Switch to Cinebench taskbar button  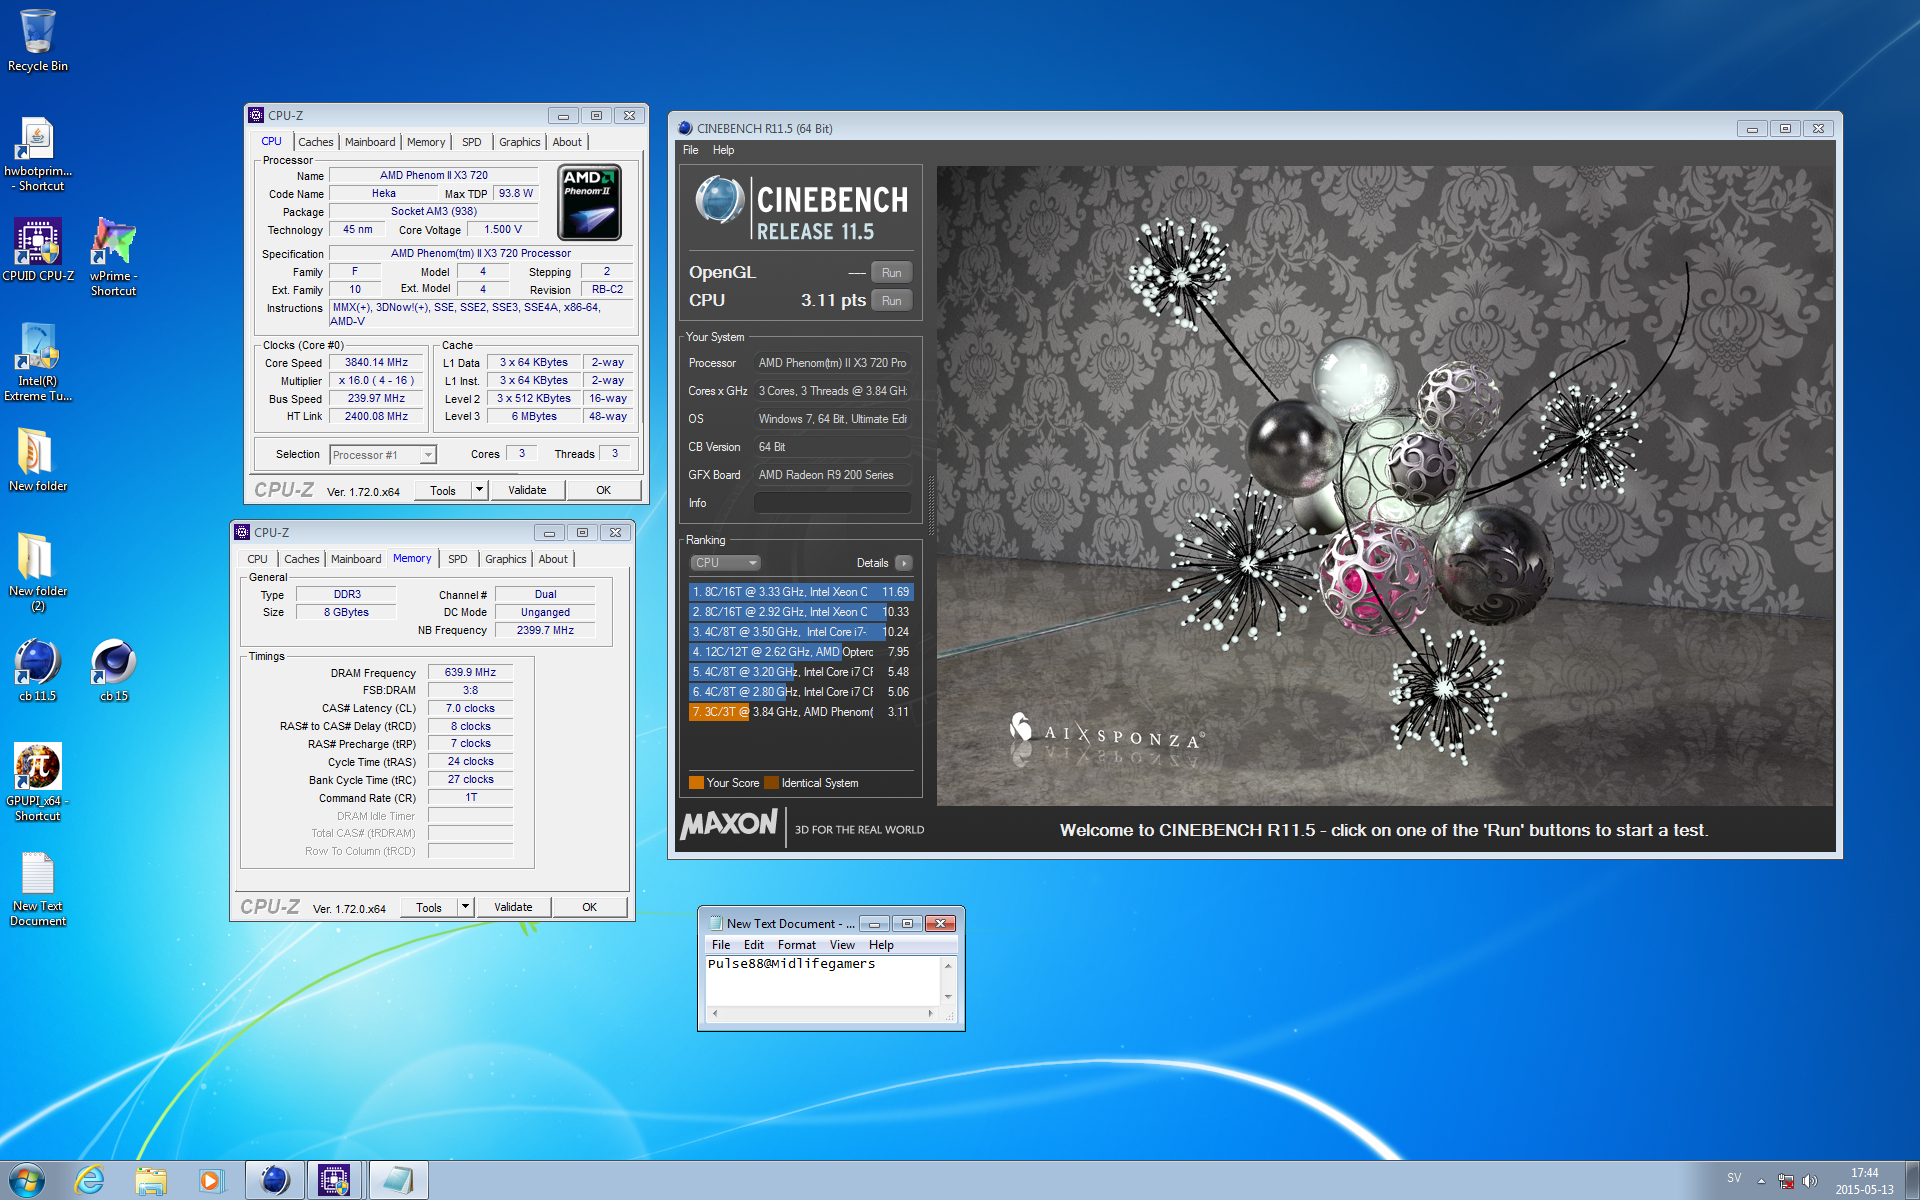pyautogui.click(x=275, y=1180)
